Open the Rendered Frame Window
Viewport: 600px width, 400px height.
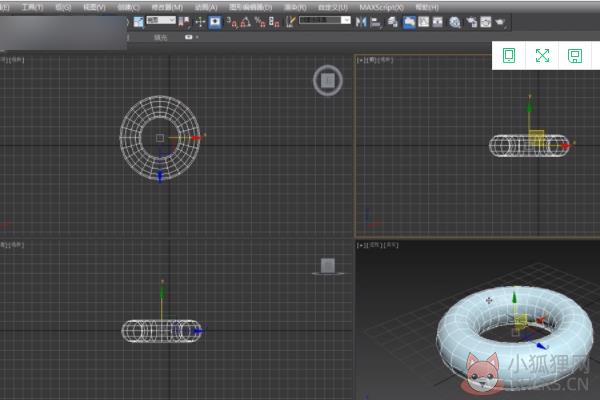click(x=486, y=22)
